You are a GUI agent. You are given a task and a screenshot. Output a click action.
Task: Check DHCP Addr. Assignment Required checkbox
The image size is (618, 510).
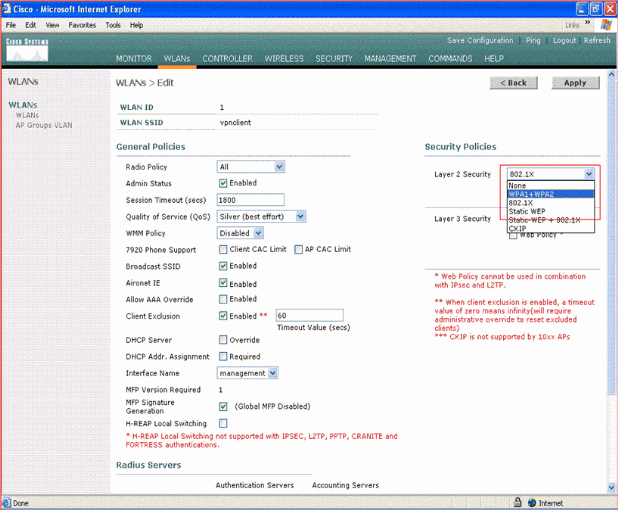point(223,356)
